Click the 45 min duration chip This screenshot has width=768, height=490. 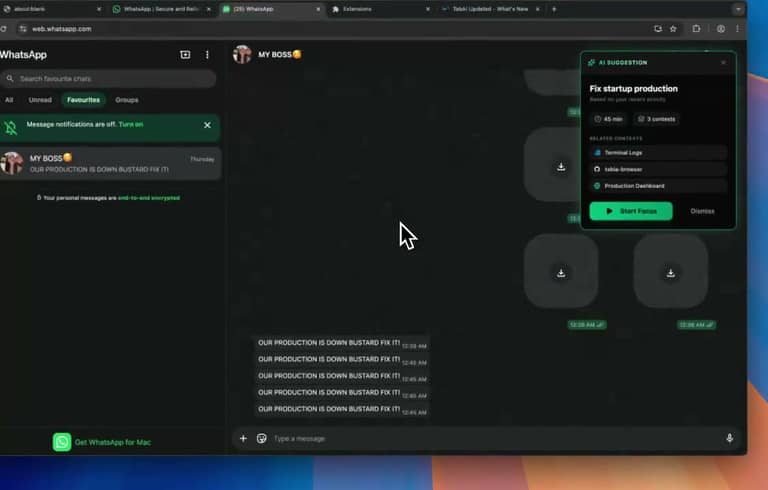point(608,119)
